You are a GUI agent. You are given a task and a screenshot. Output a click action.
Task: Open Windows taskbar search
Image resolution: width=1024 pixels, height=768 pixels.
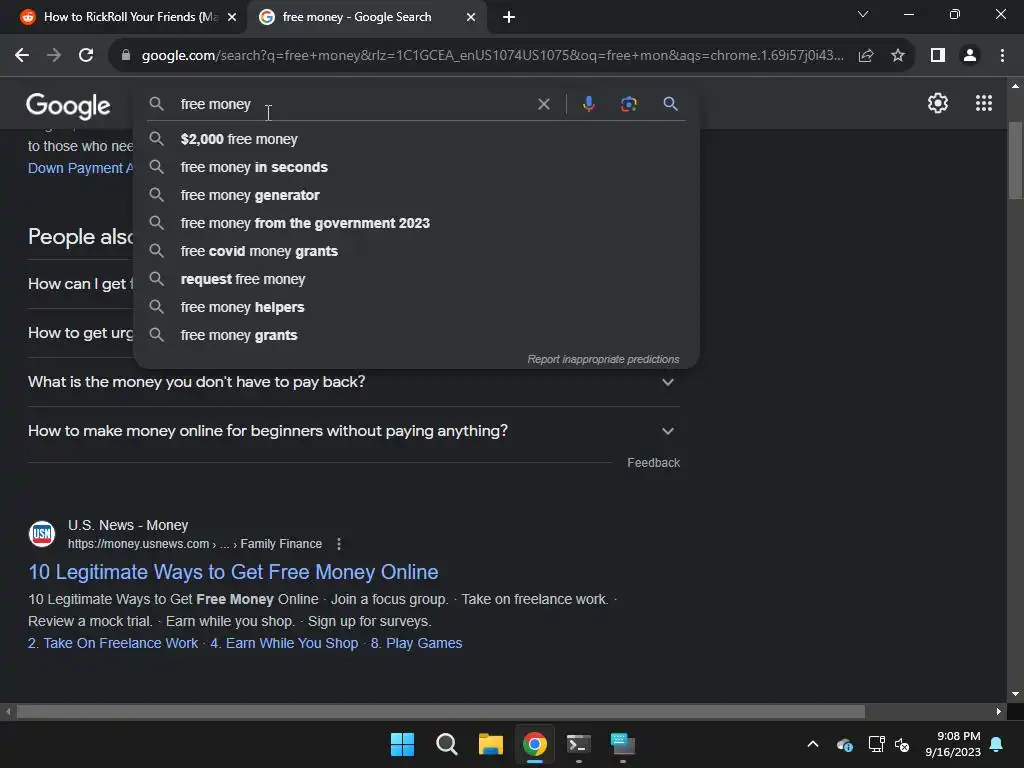tap(447, 744)
